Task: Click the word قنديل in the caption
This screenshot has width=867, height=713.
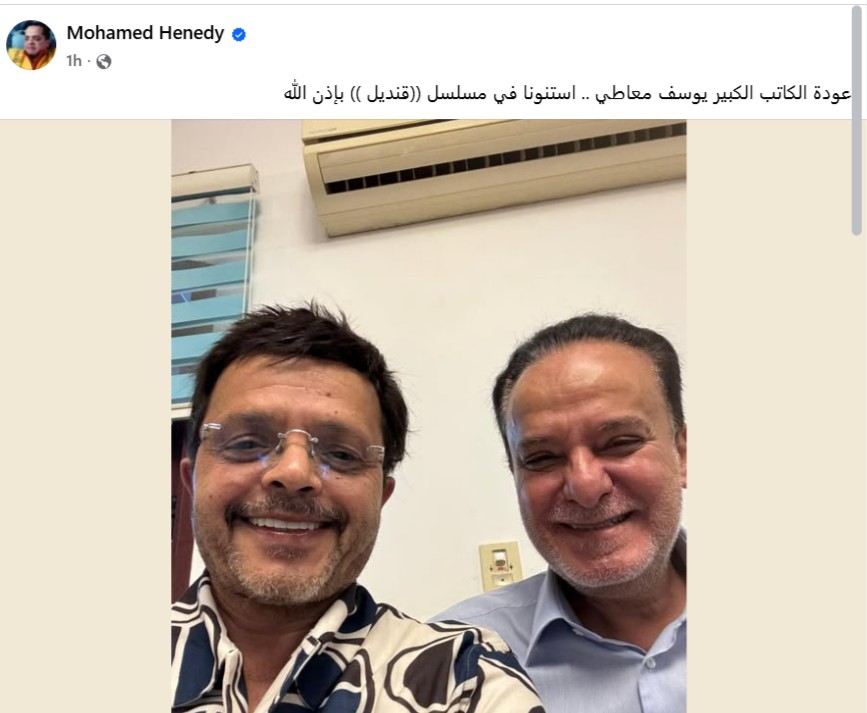Action: click(385, 93)
